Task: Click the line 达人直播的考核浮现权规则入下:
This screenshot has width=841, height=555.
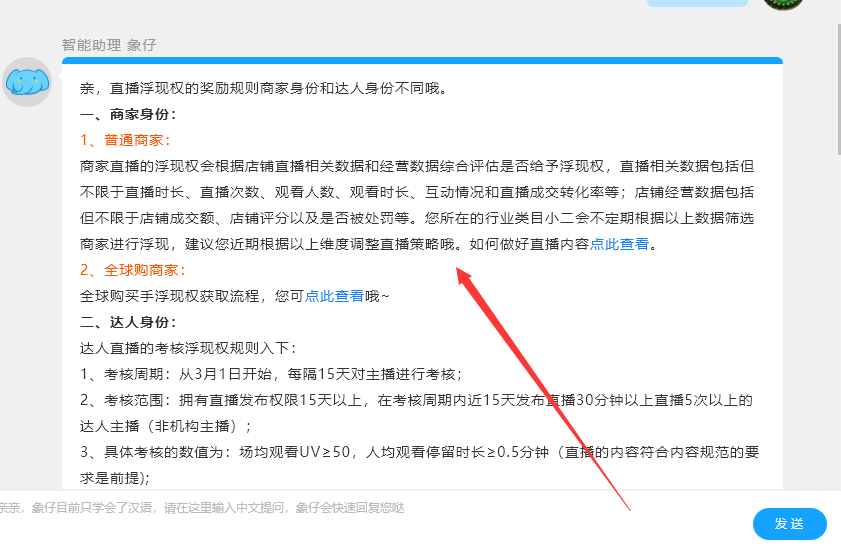Action: pyautogui.click(x=188, y=349)
